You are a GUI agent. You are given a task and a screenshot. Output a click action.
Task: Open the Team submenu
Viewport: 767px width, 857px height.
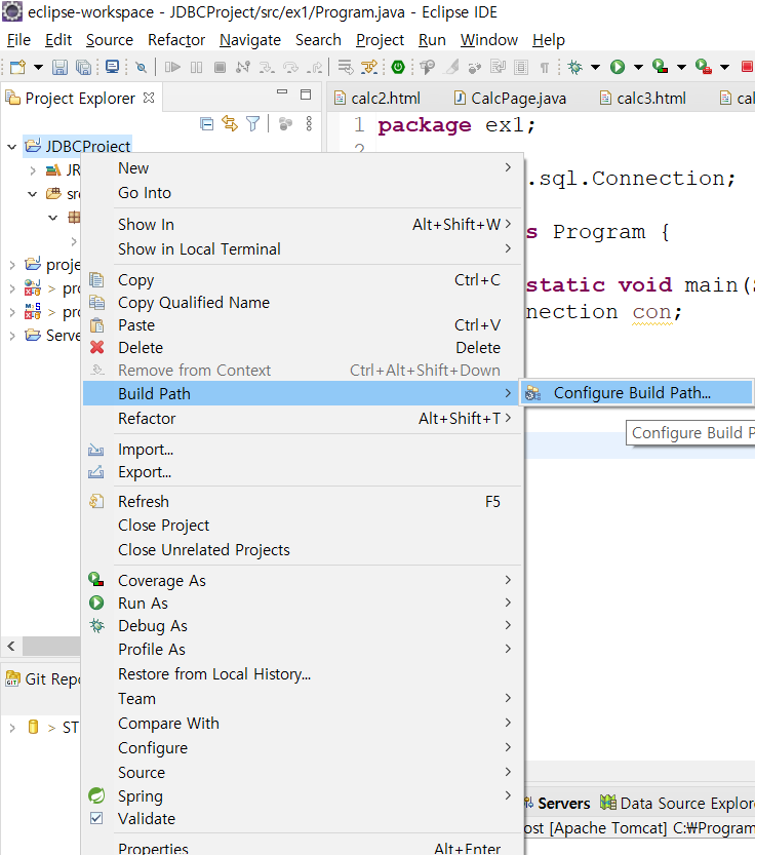(x=302, y=699)
